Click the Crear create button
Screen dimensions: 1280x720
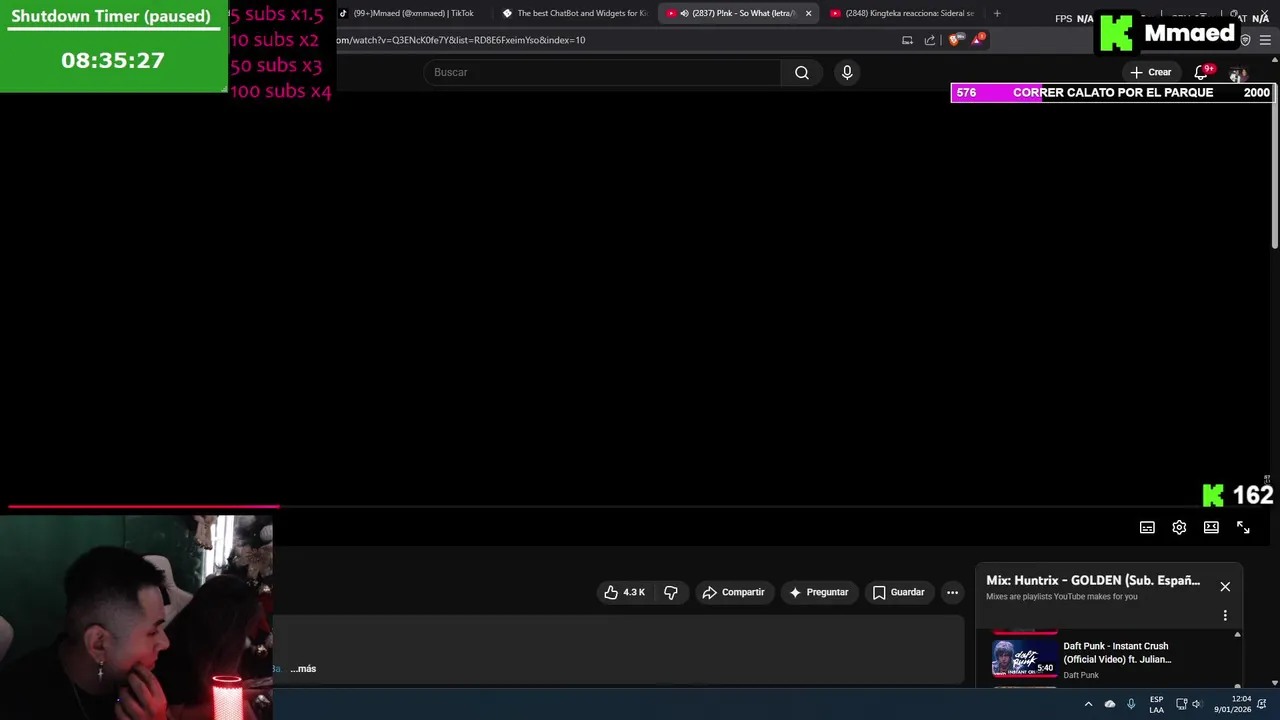pos(1150,72)
